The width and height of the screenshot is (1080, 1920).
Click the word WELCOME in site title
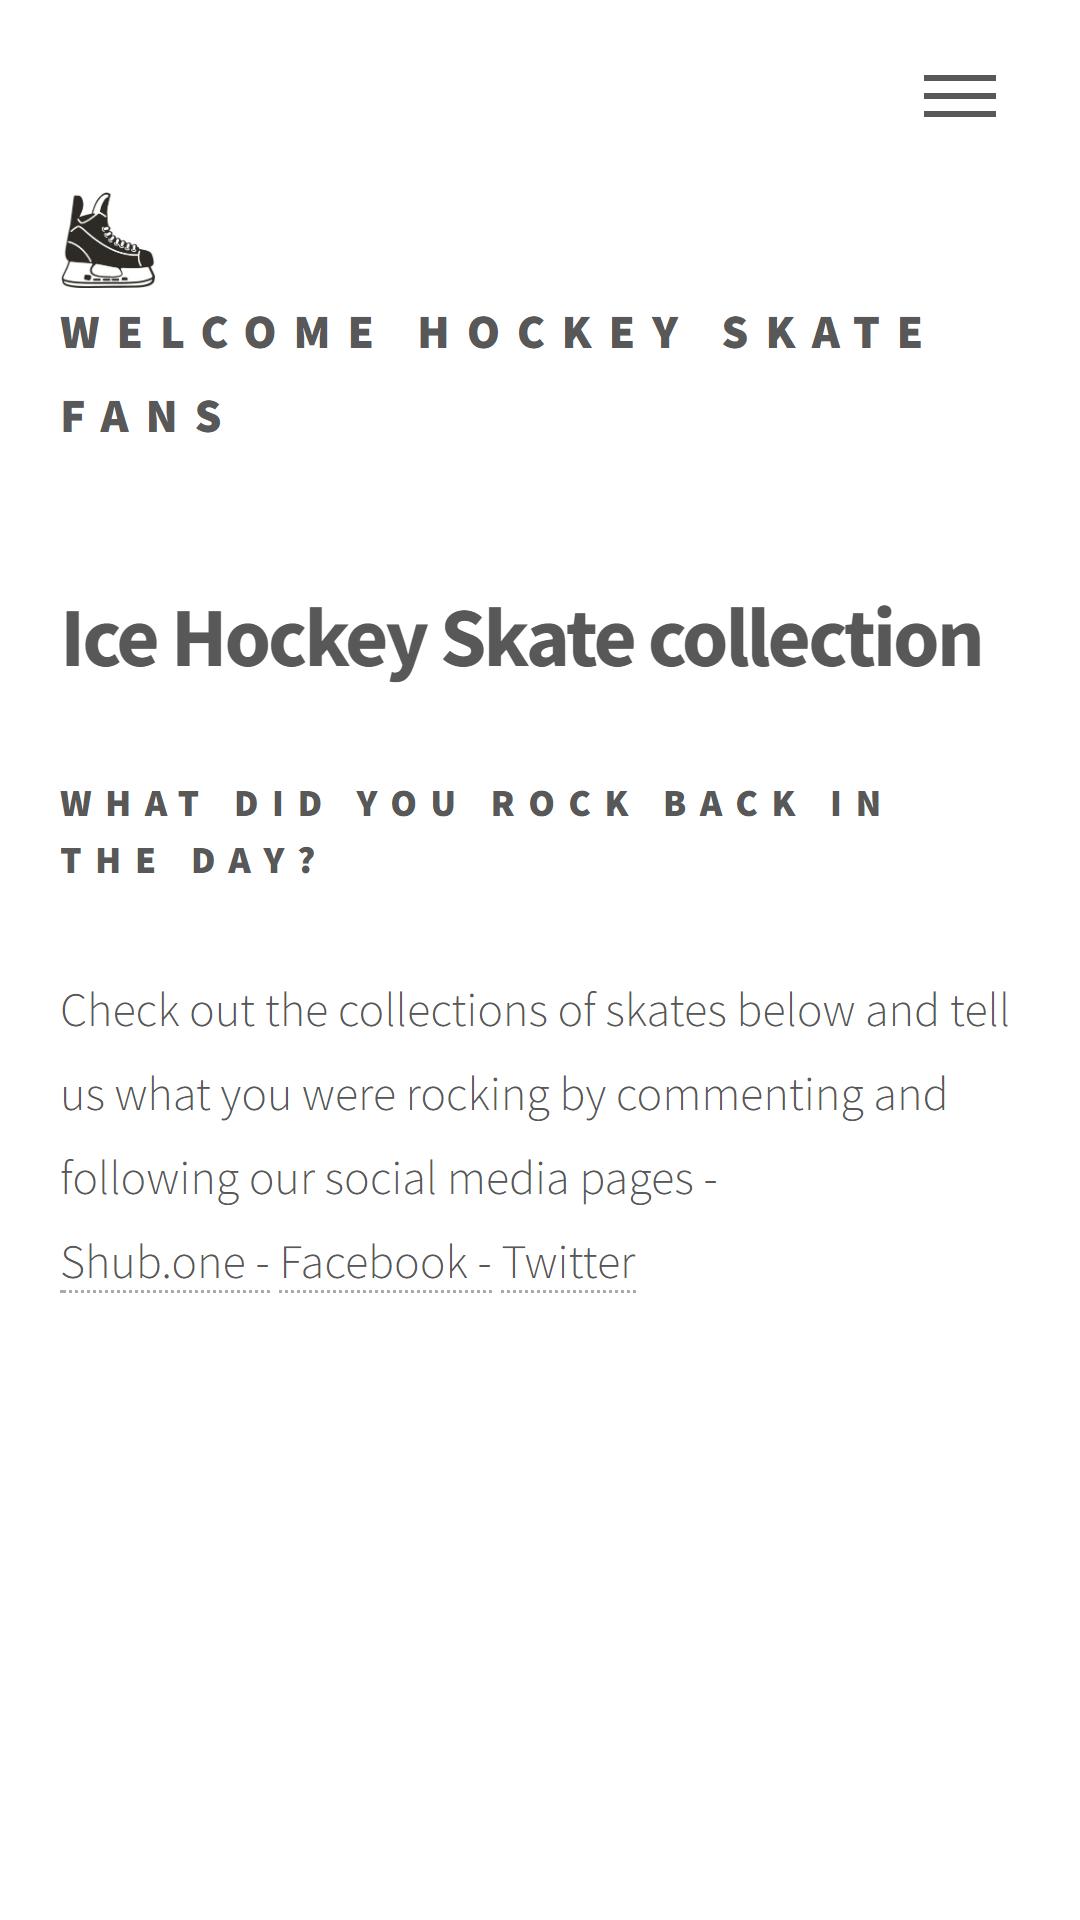pos(218,332)
